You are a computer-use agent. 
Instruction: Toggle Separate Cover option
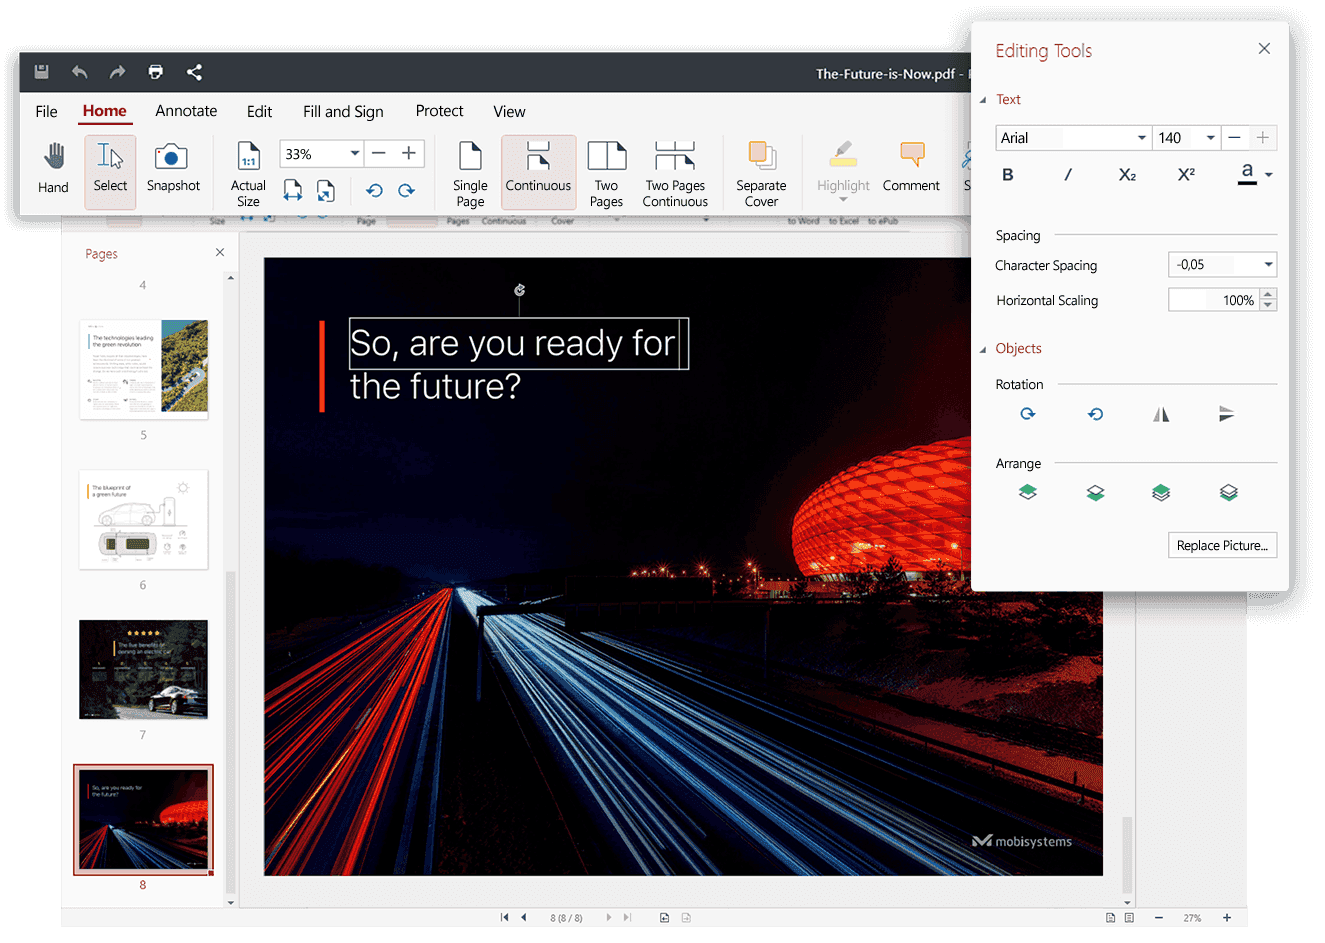pos(761,173)
